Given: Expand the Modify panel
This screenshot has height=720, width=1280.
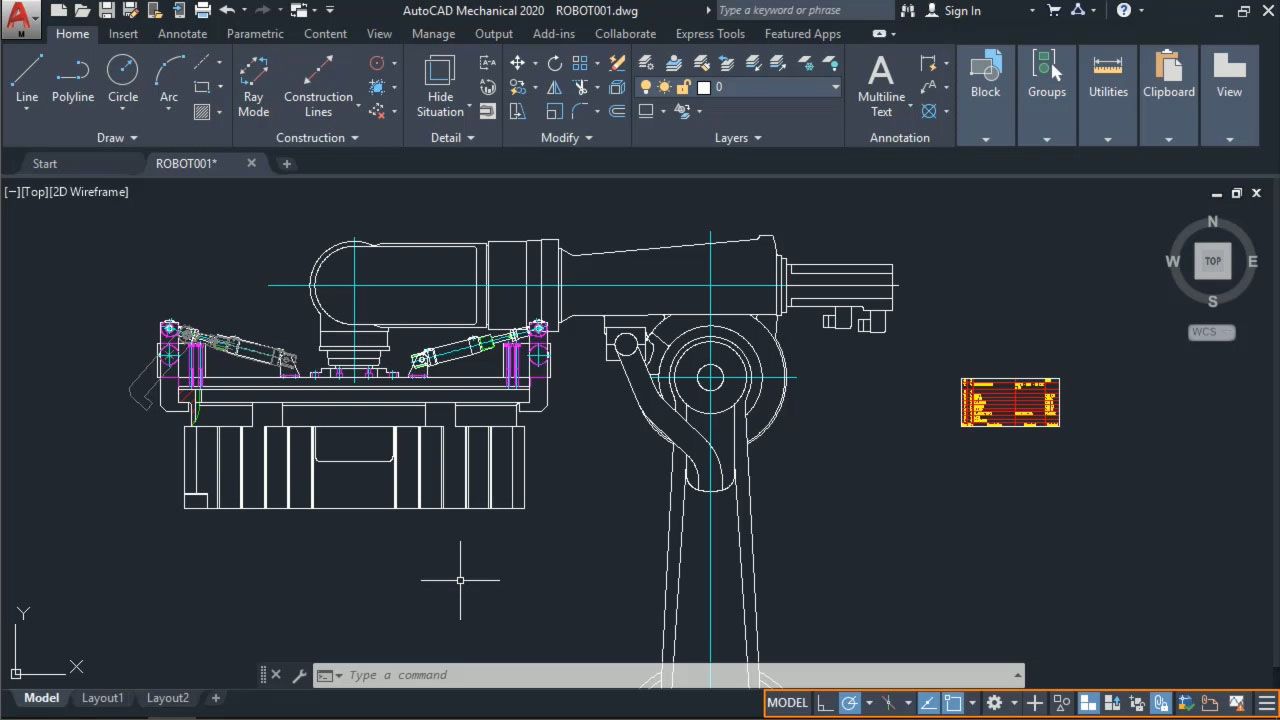Looking at the screenshot, I should coord(567,138).
